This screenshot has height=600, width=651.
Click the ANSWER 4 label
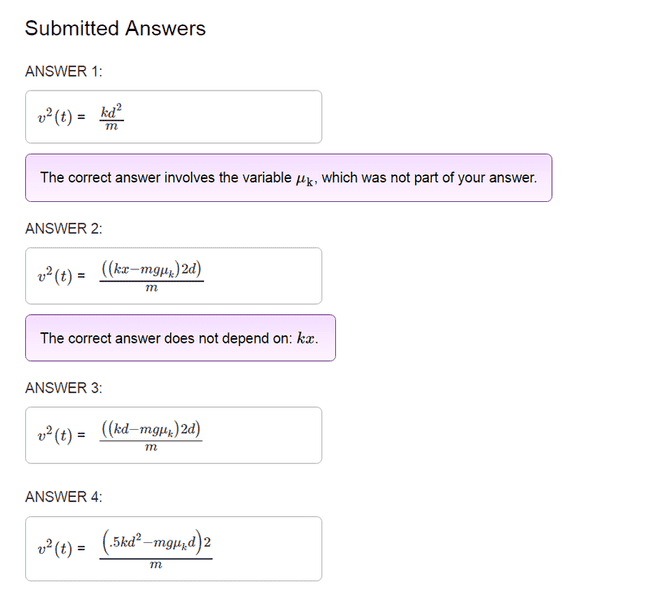coord(63,497)
